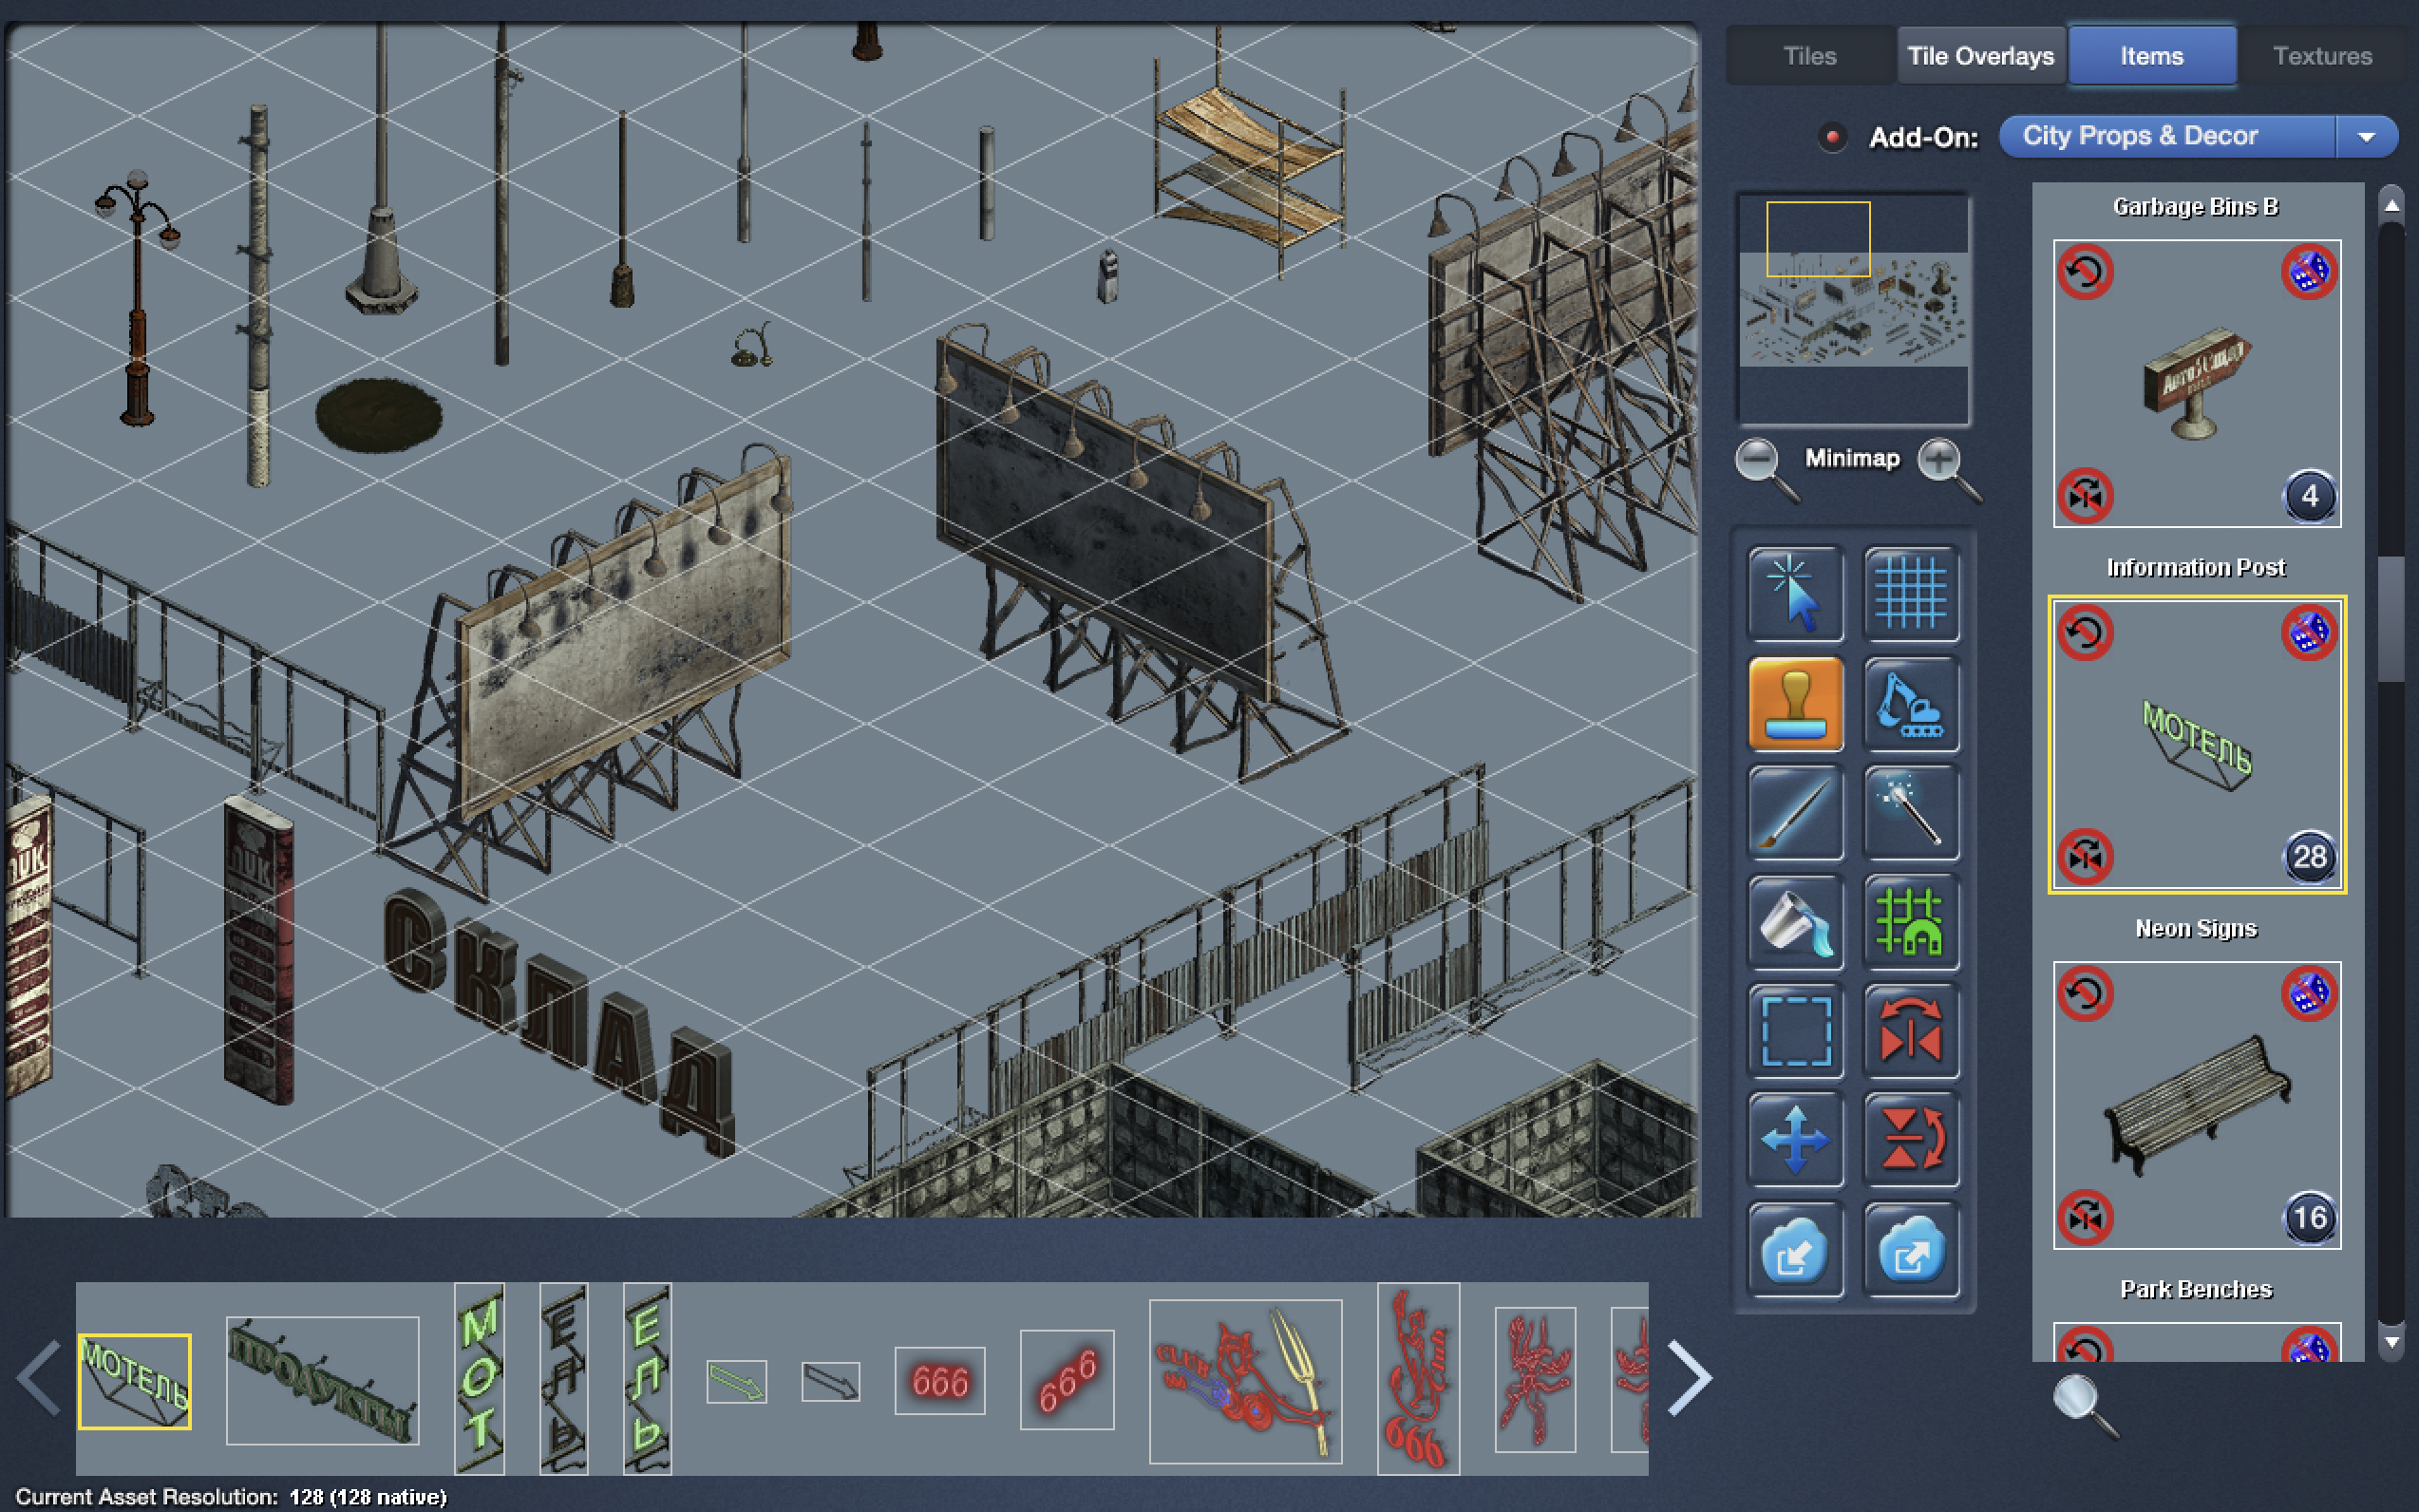The image size is (2419, 1512).
Task: Switch to the Tiles tab
Action: point(1809,56)
